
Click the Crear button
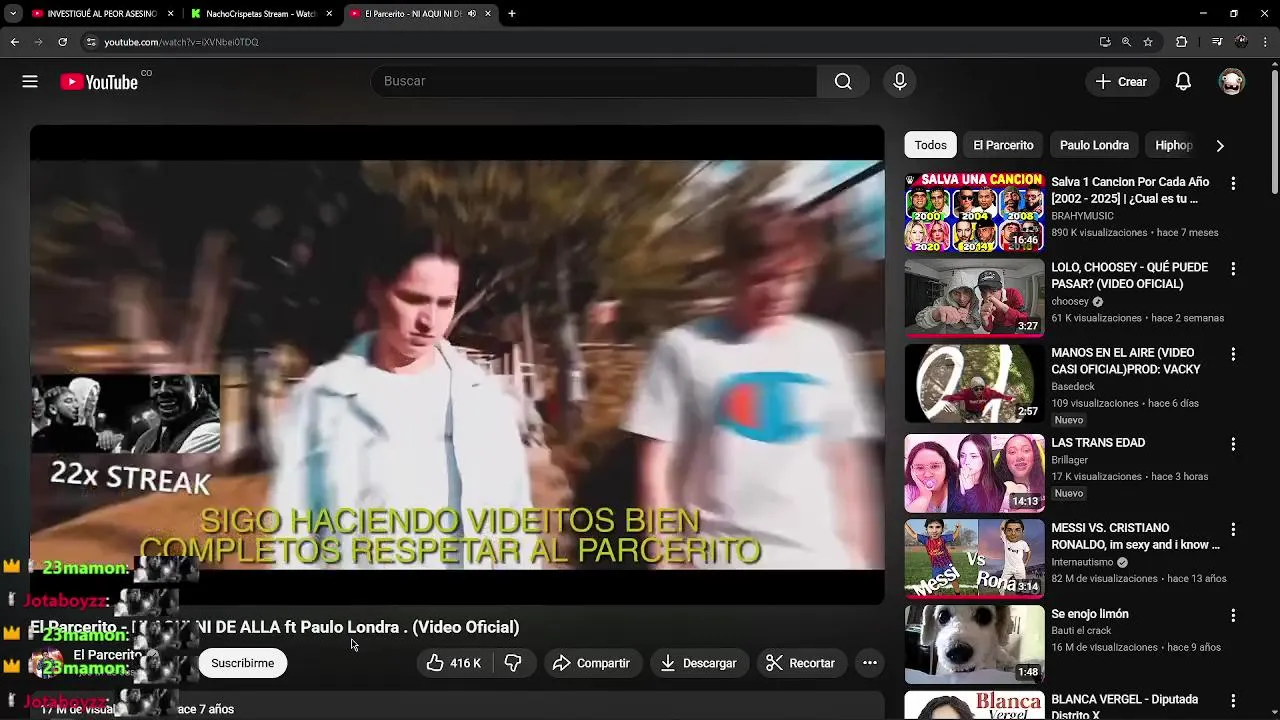tap(1121, 82)
